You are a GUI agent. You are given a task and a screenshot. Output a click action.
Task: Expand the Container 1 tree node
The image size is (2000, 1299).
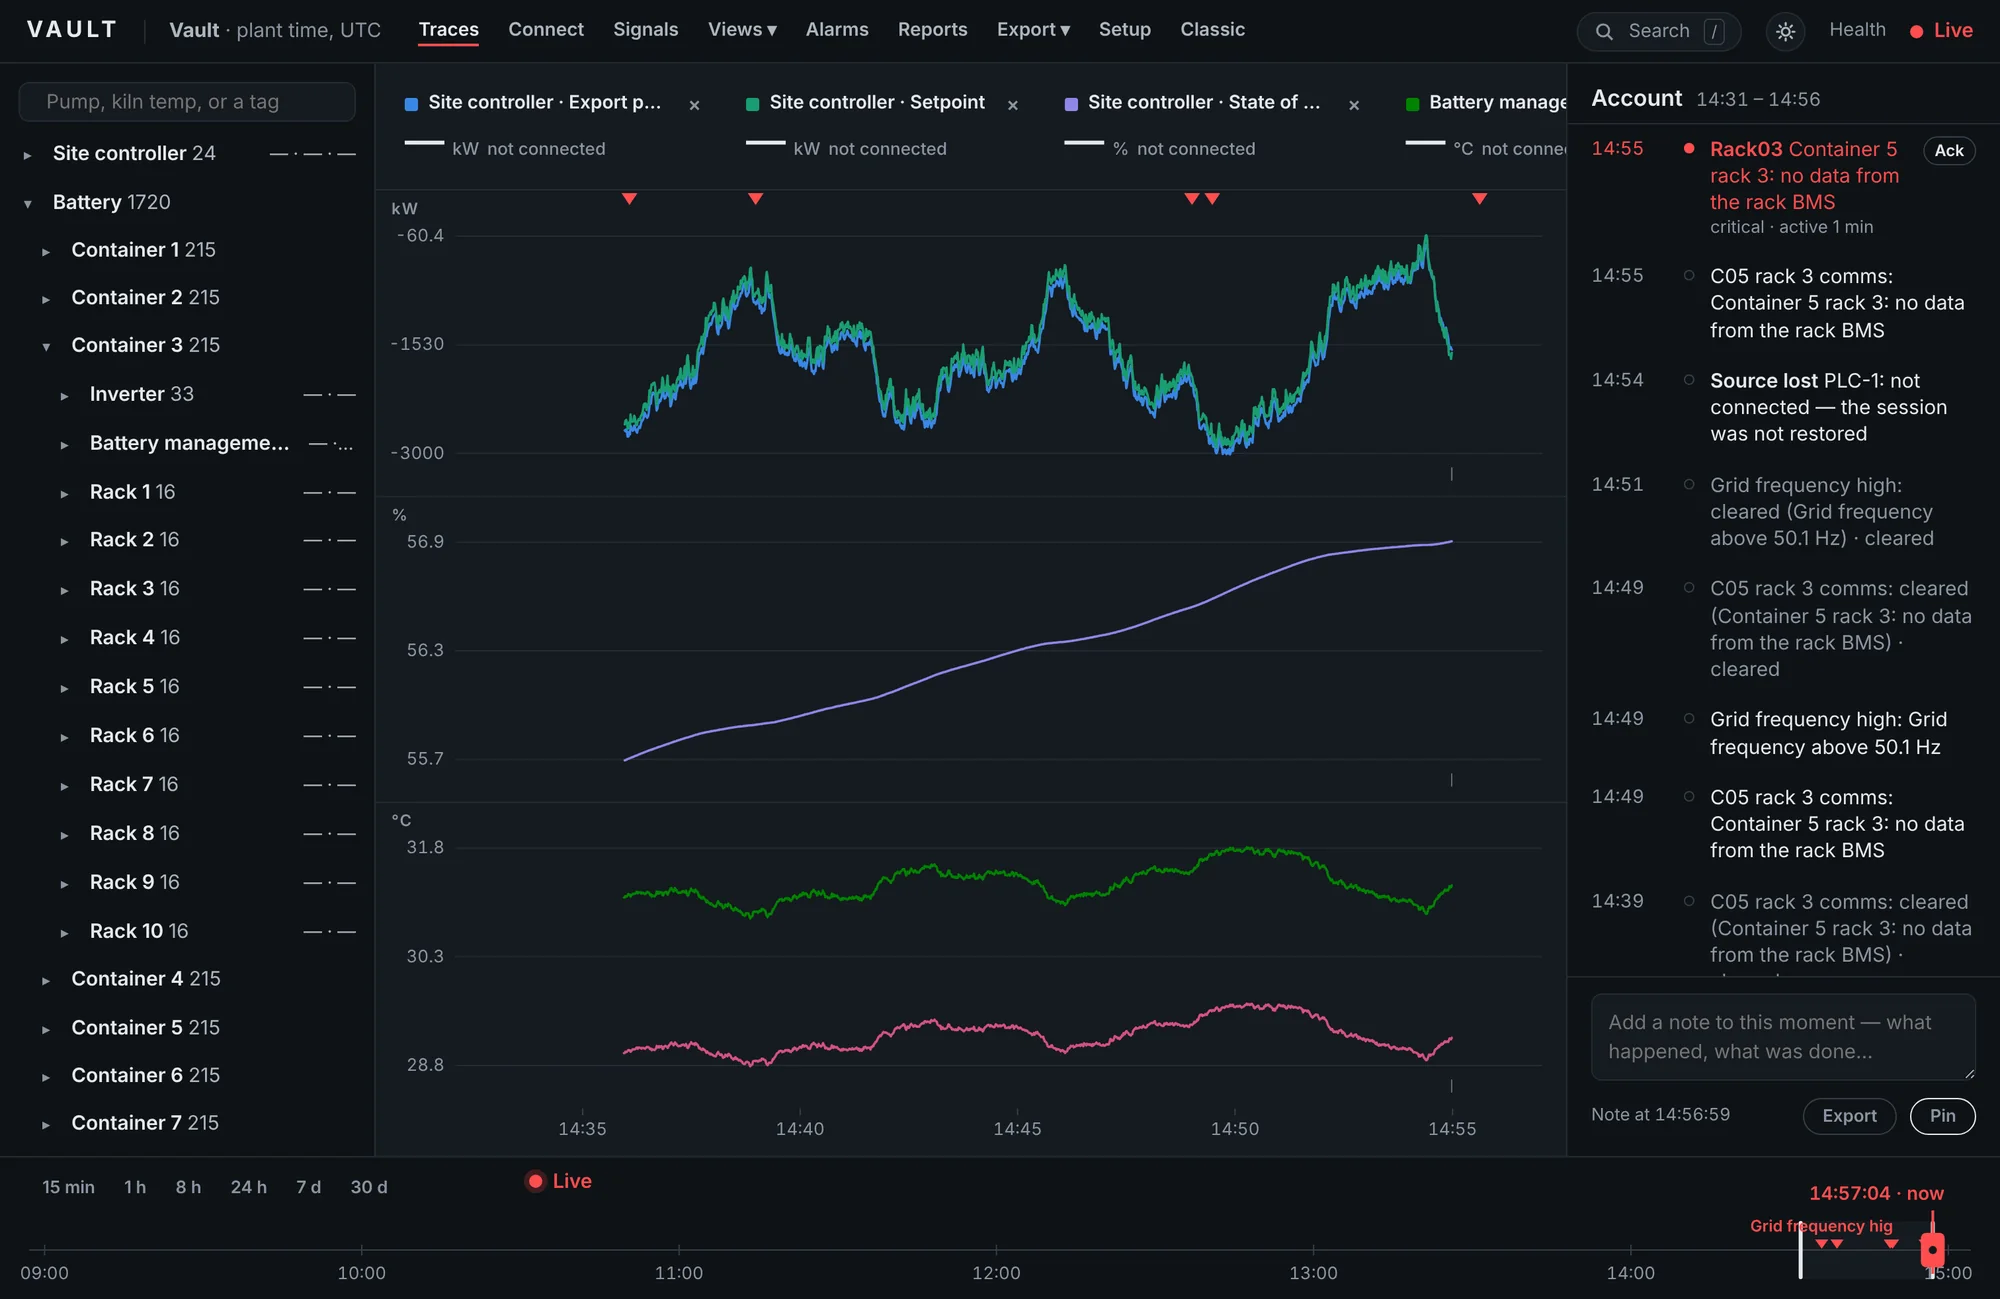coord(46,252)
